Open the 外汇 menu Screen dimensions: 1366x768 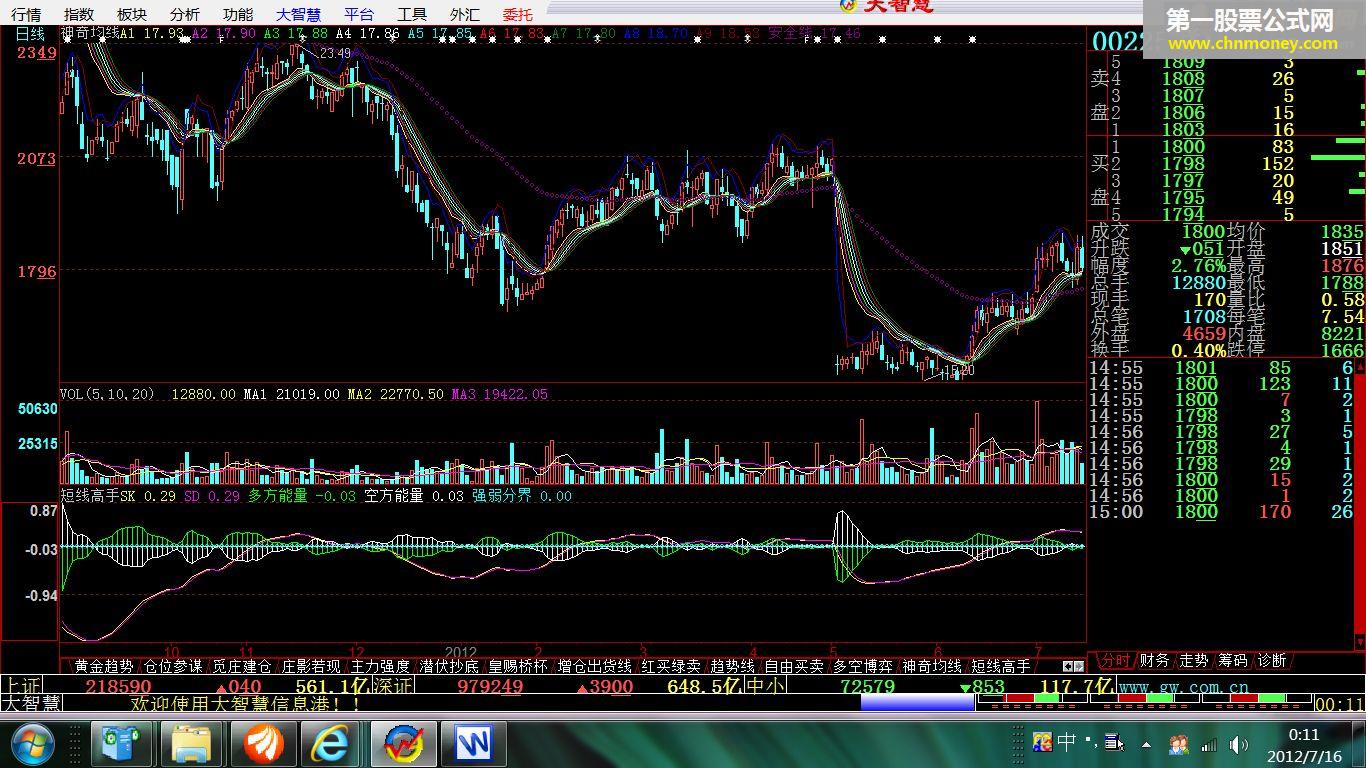coord(464,14)
